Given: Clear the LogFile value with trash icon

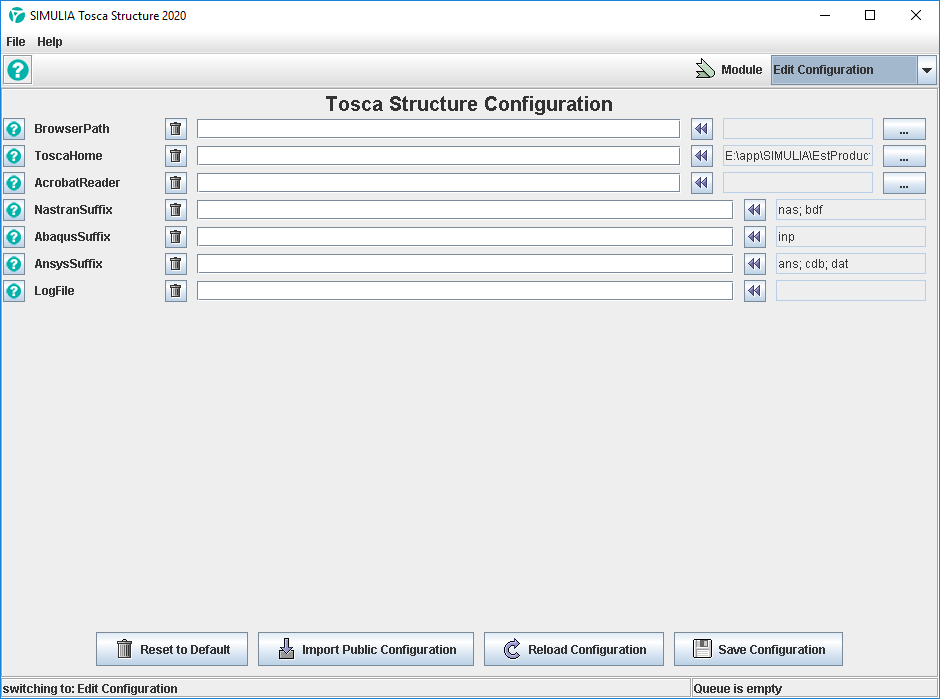Looking at the screenshot, I should pos(176,291).
